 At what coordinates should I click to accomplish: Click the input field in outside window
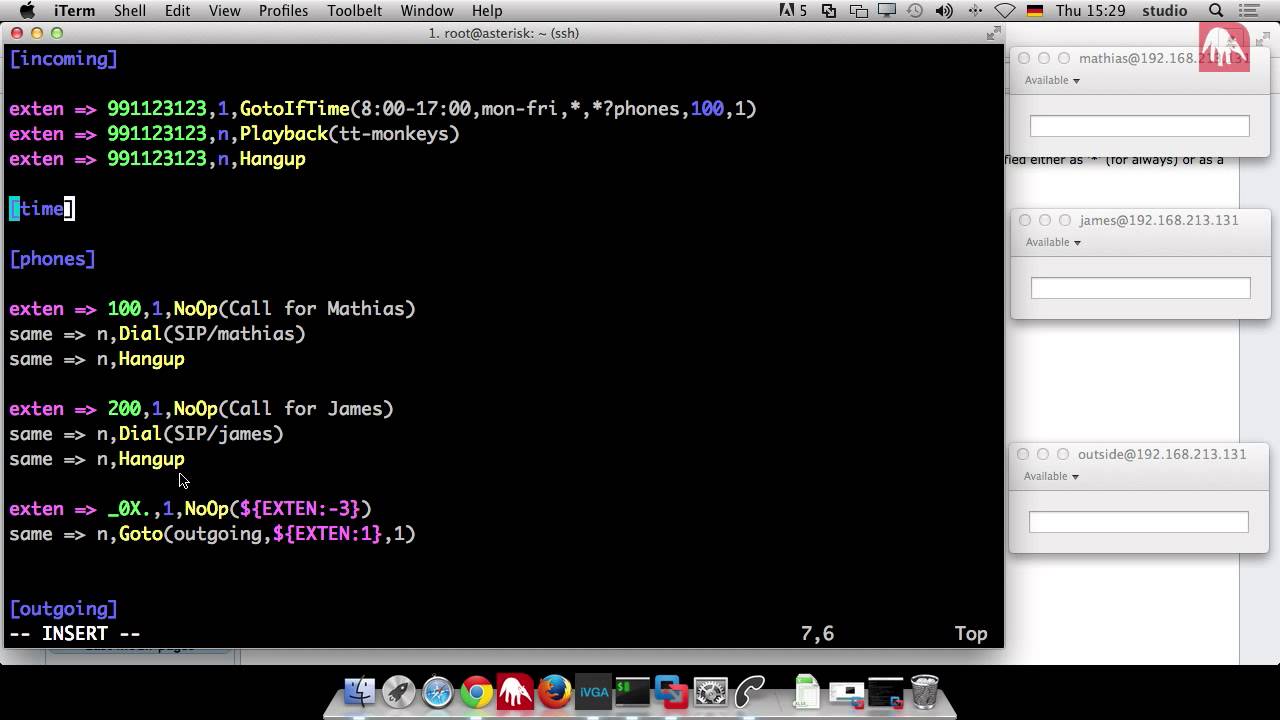[x=1139, y=522]
